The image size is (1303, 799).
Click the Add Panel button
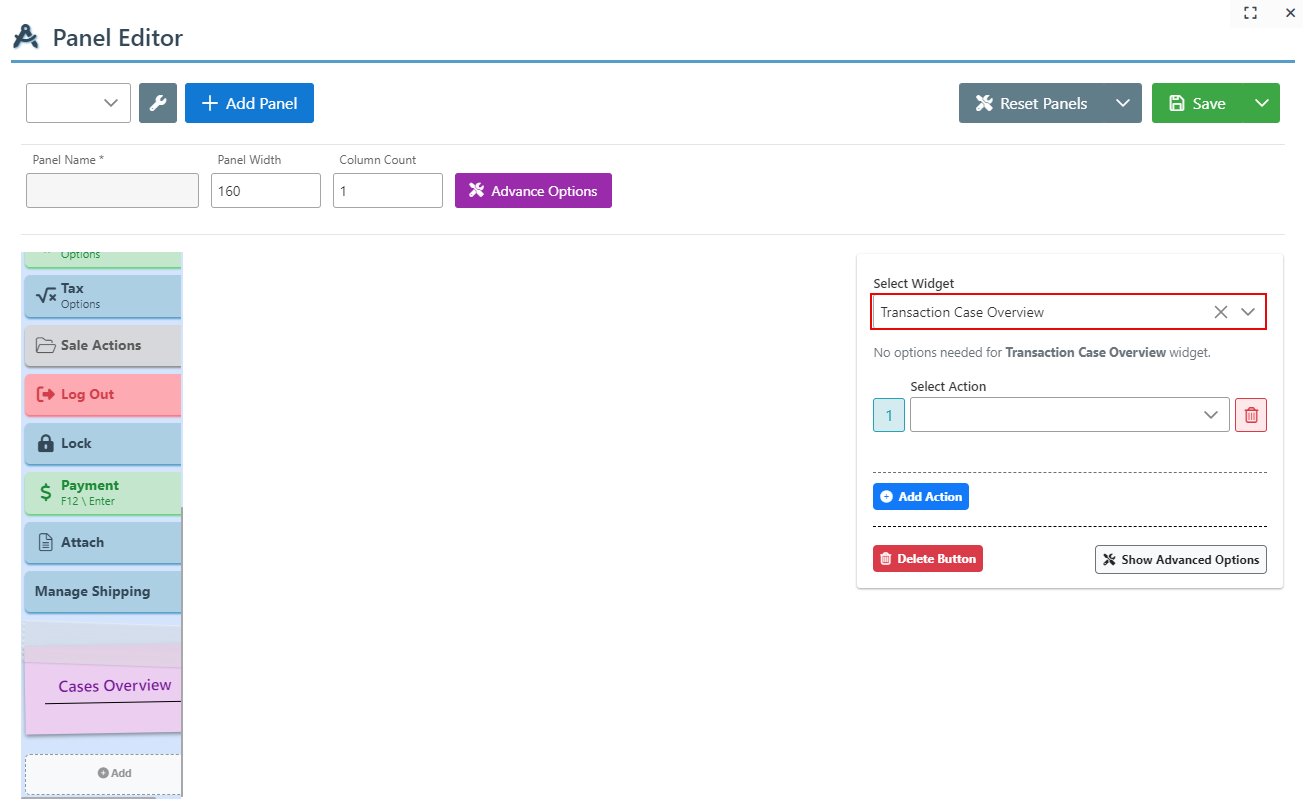[249, 103]
